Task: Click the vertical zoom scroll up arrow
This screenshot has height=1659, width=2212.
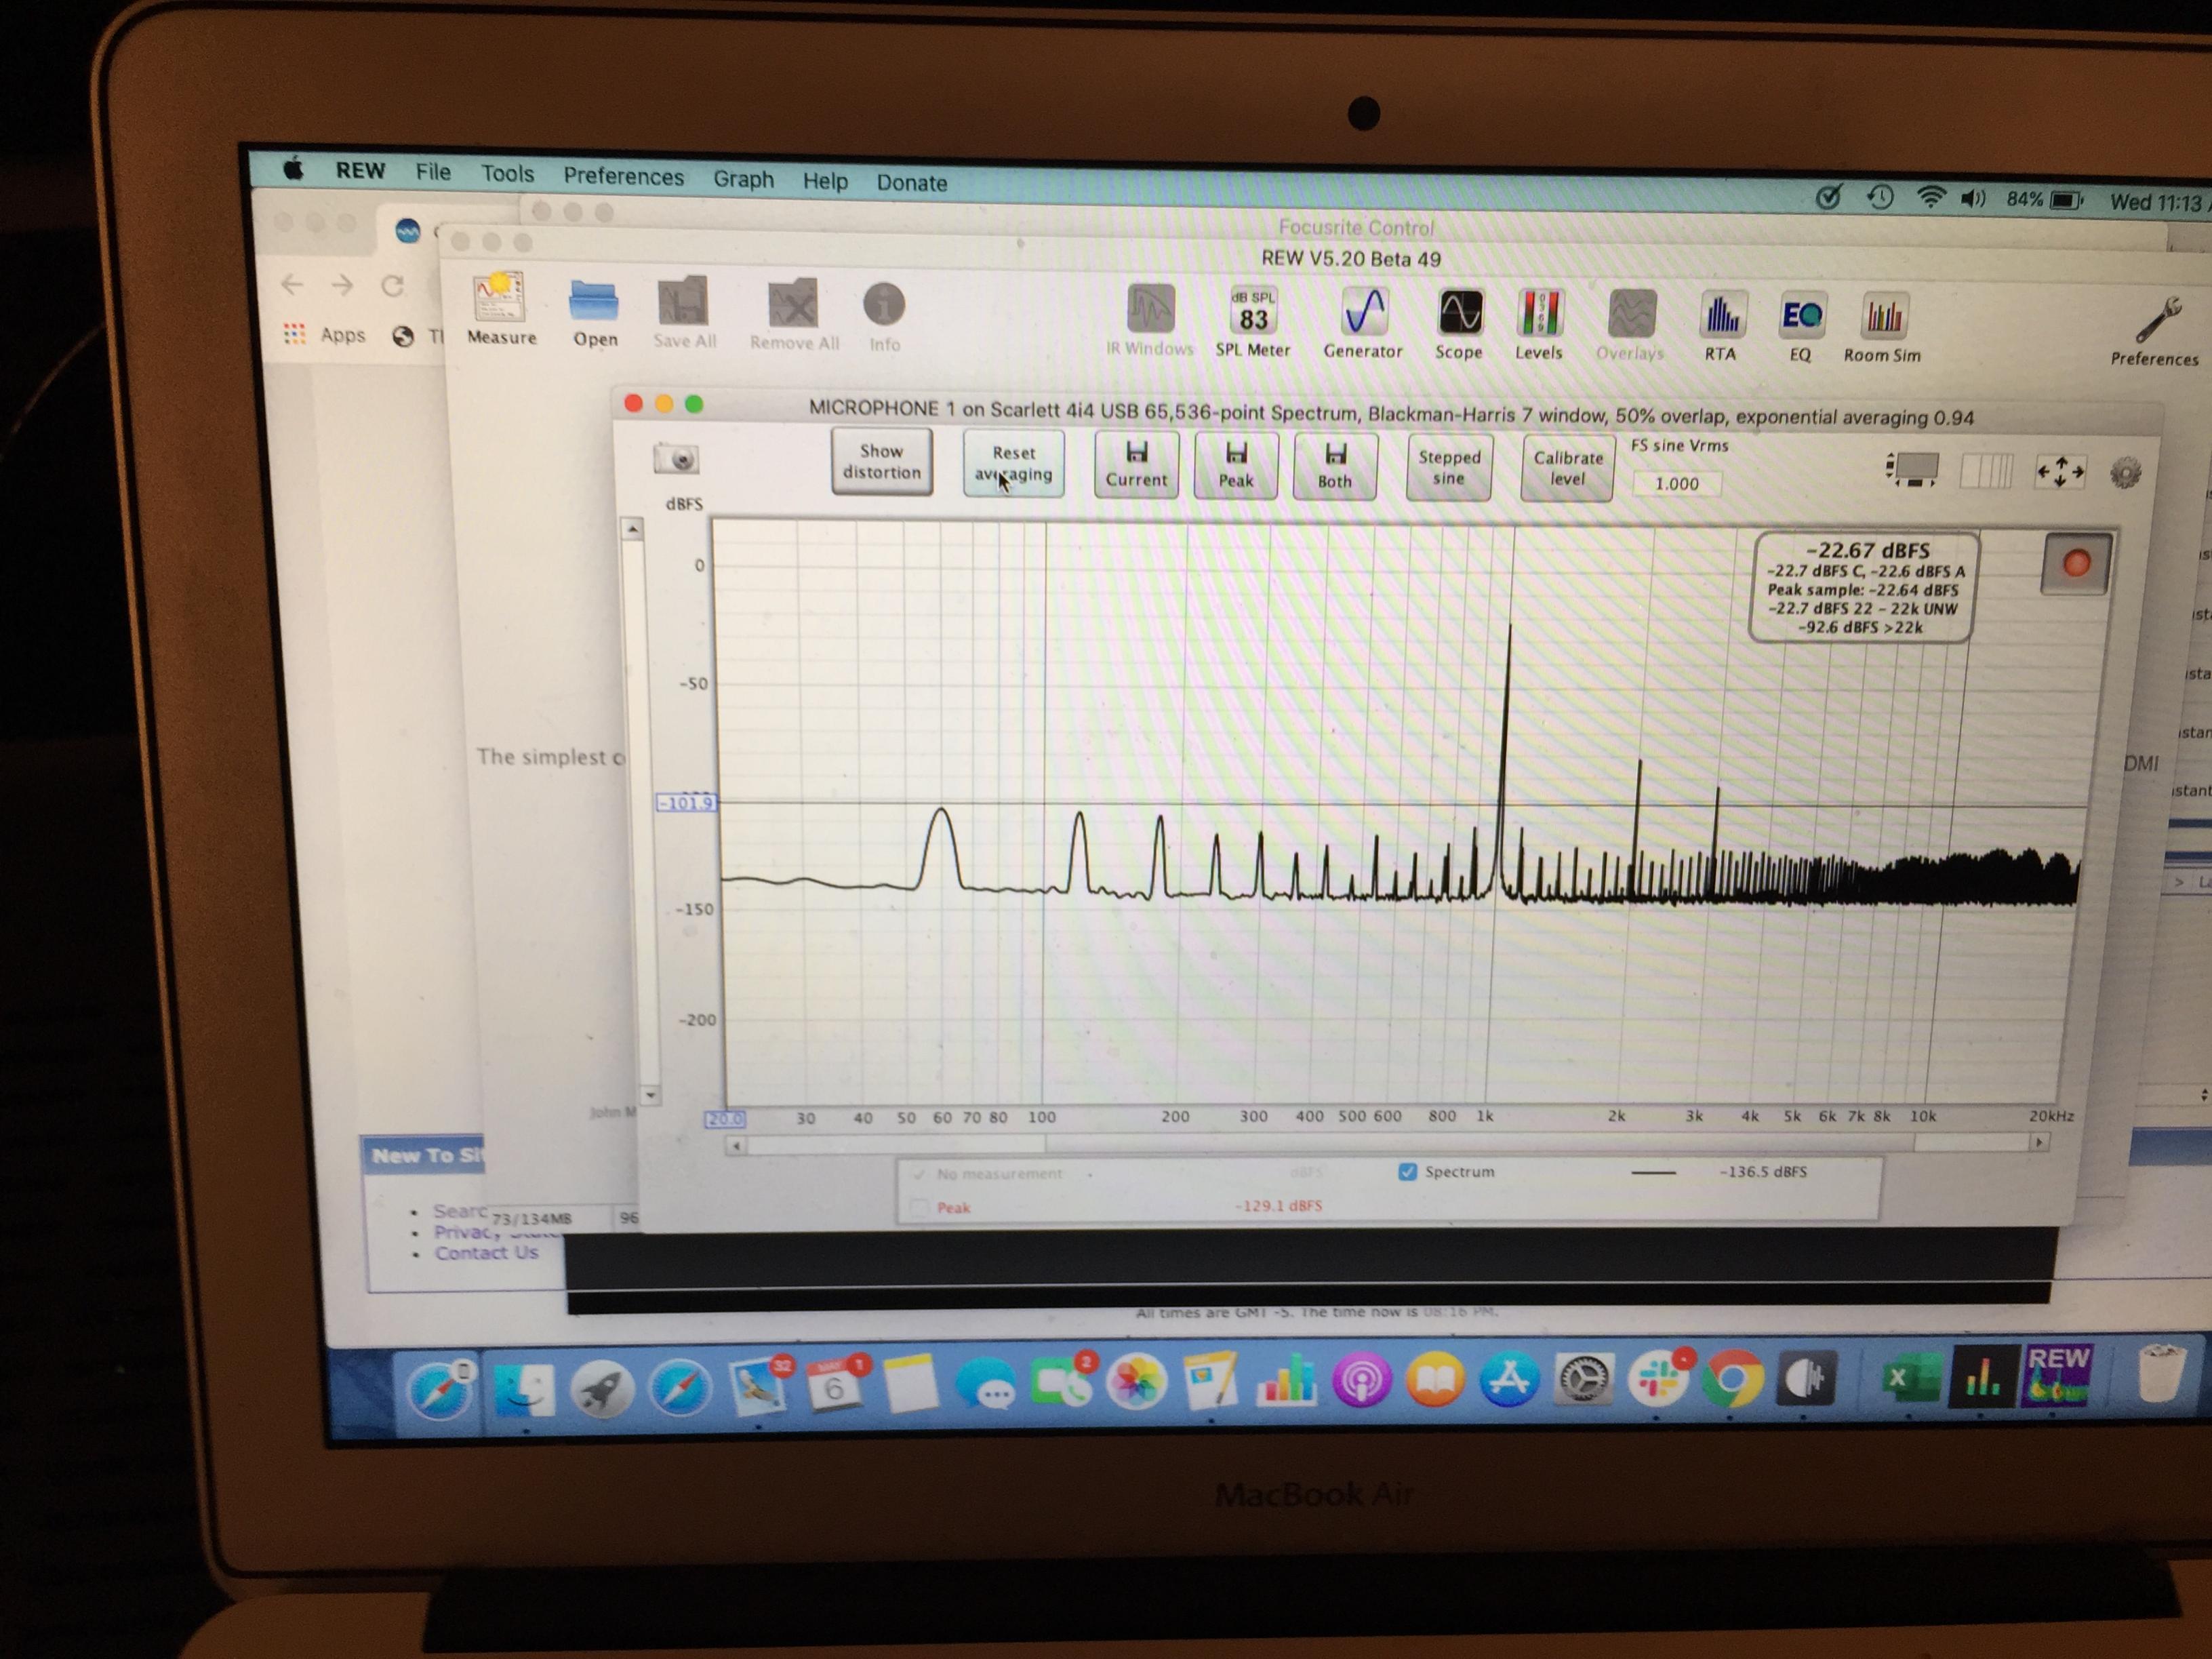Action: 632,529
